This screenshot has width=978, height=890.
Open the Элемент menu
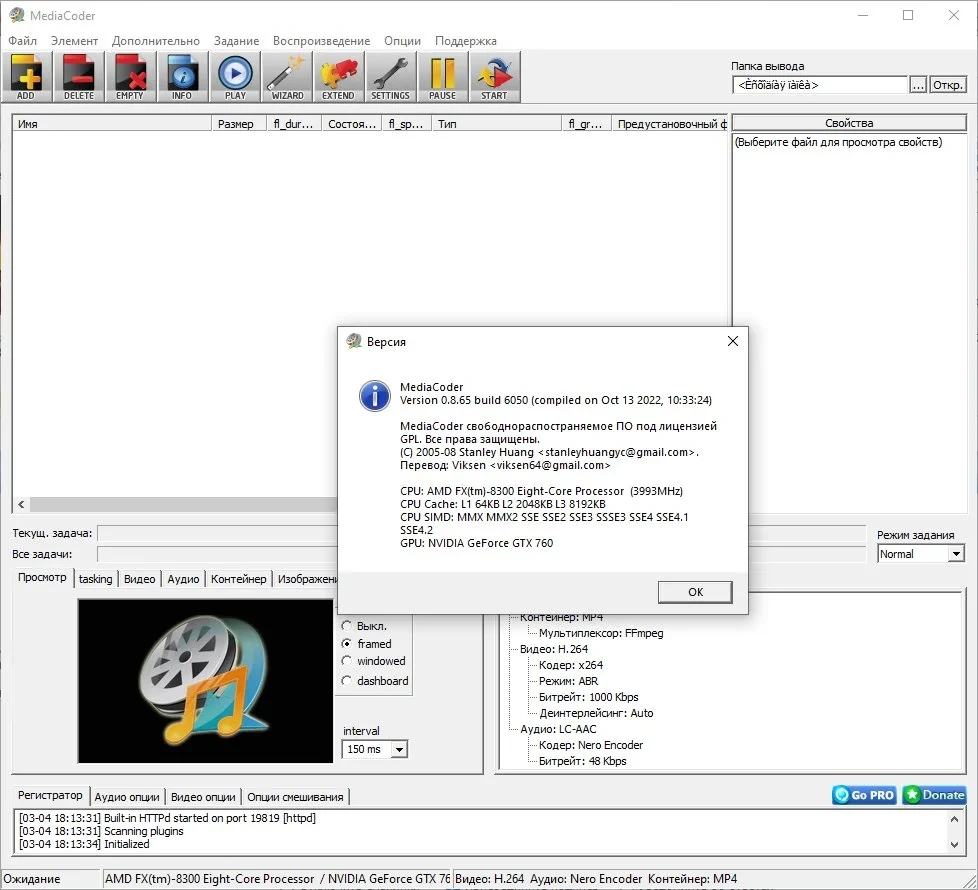coord(74,41)
